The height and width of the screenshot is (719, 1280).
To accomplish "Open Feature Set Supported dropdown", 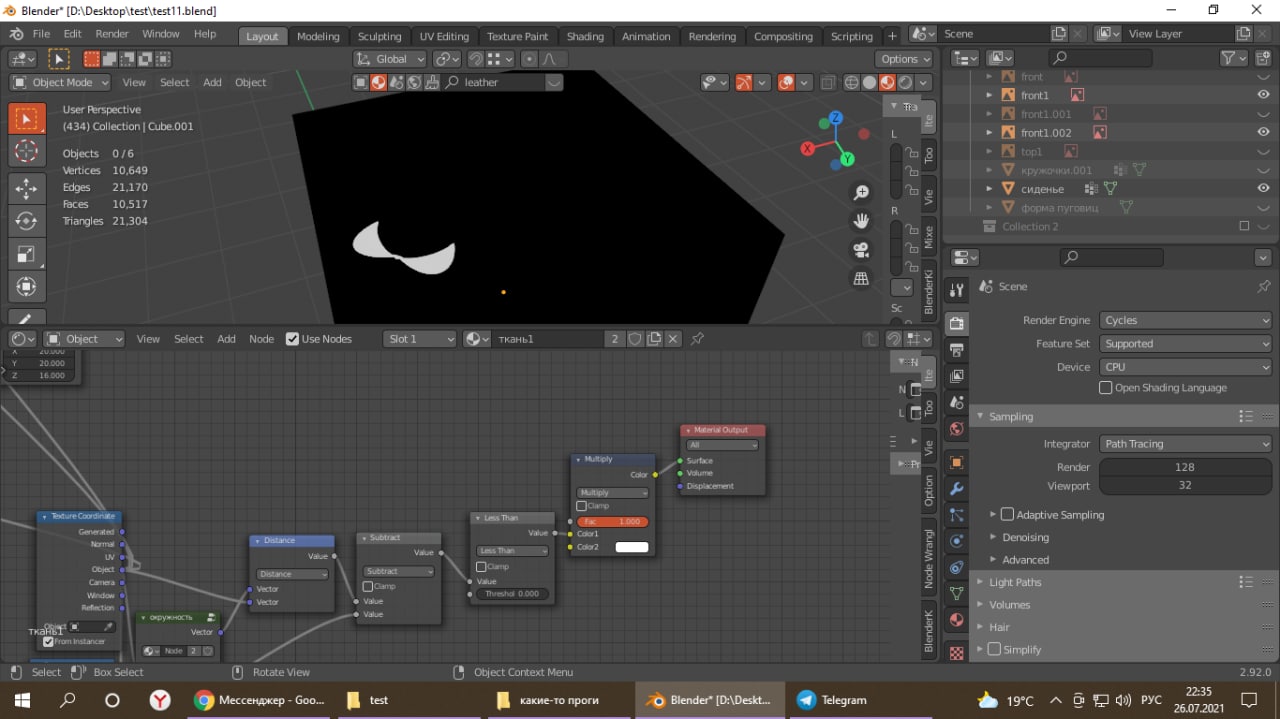I will pyautogui.click(x=1185, y=344).
